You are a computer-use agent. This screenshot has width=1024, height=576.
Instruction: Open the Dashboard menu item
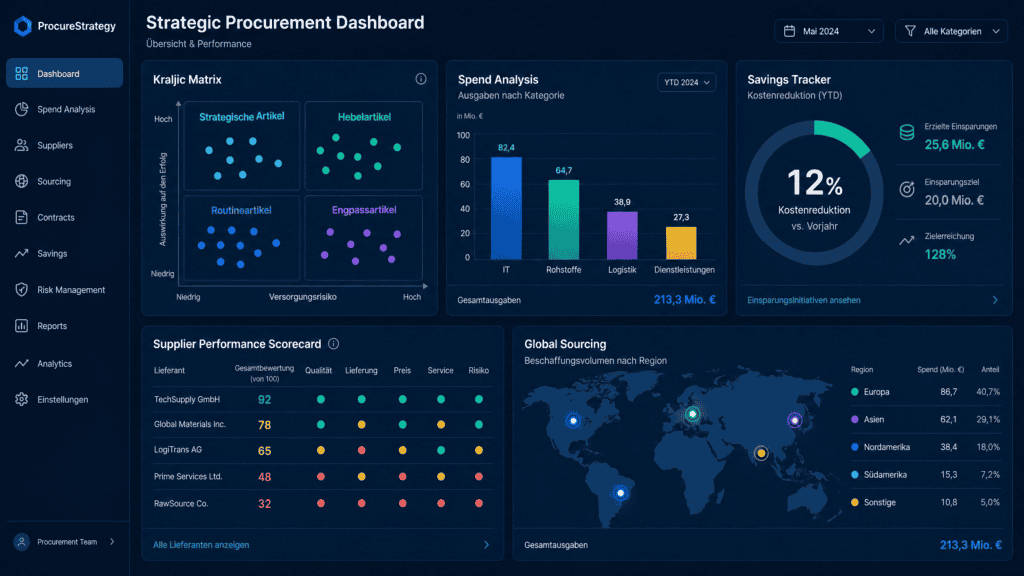point(65,73)
